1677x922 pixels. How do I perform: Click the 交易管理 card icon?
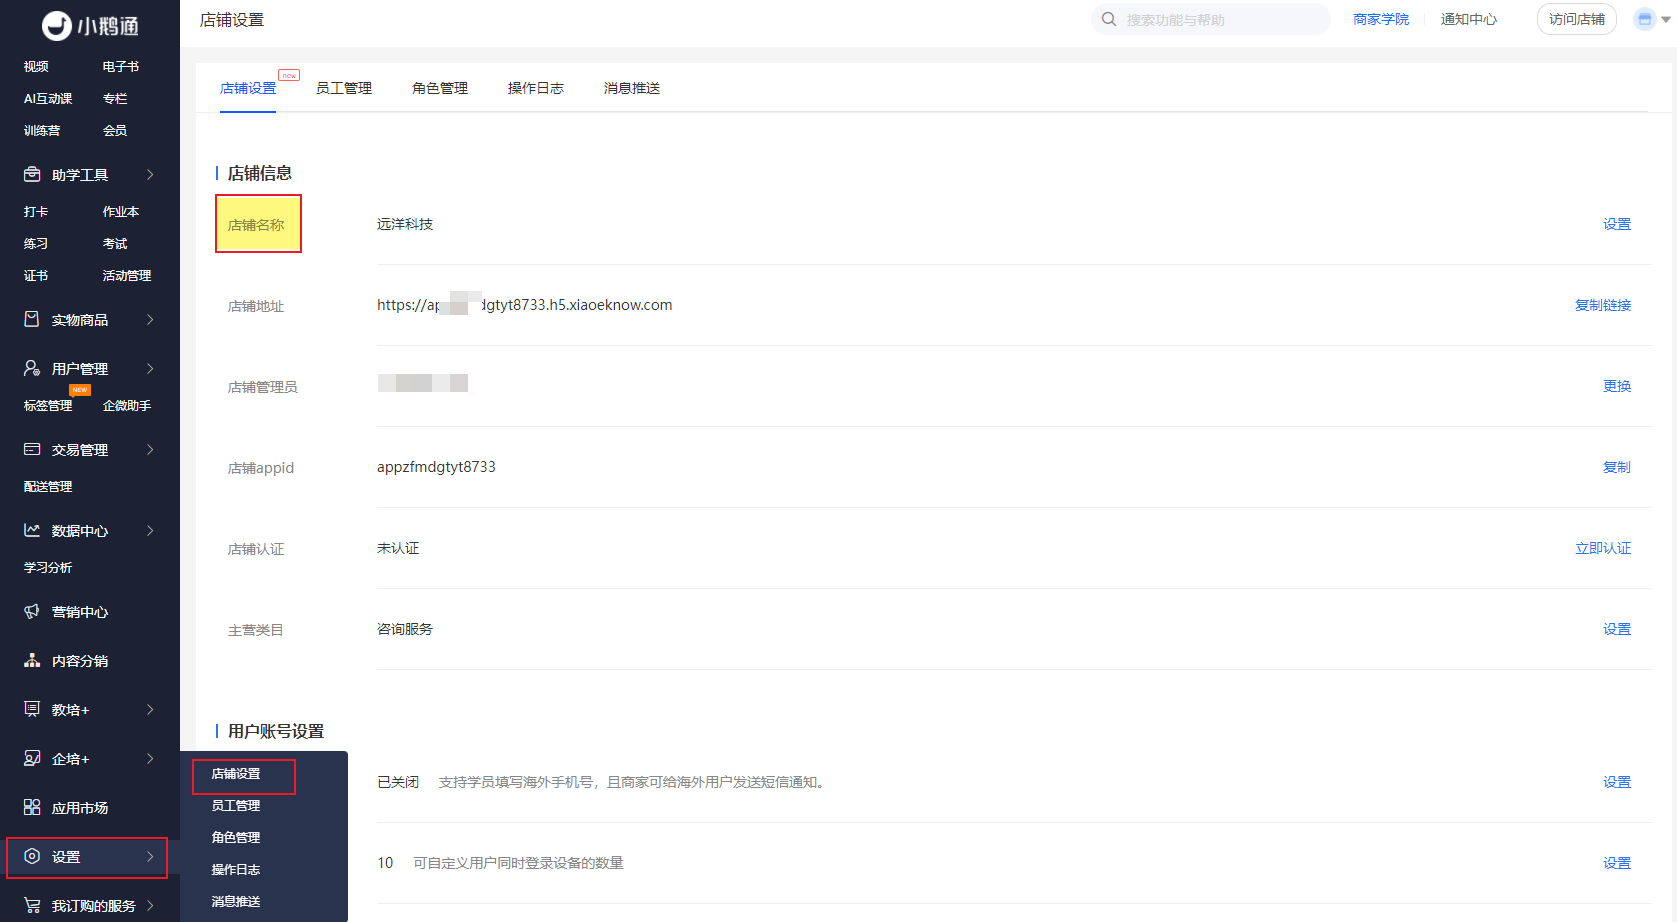32,449
